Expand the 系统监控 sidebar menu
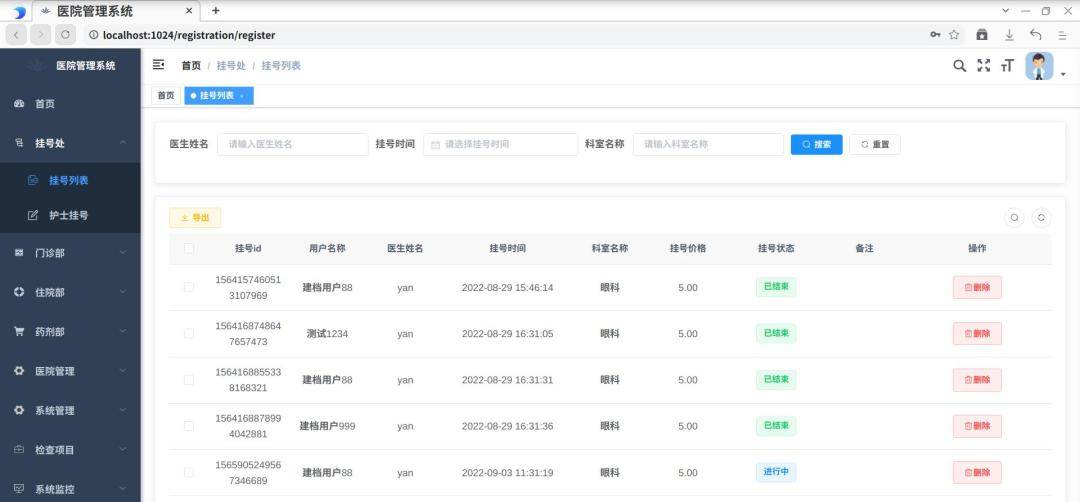Viewport: 1080px width, 502px height. tap(123, 489)
